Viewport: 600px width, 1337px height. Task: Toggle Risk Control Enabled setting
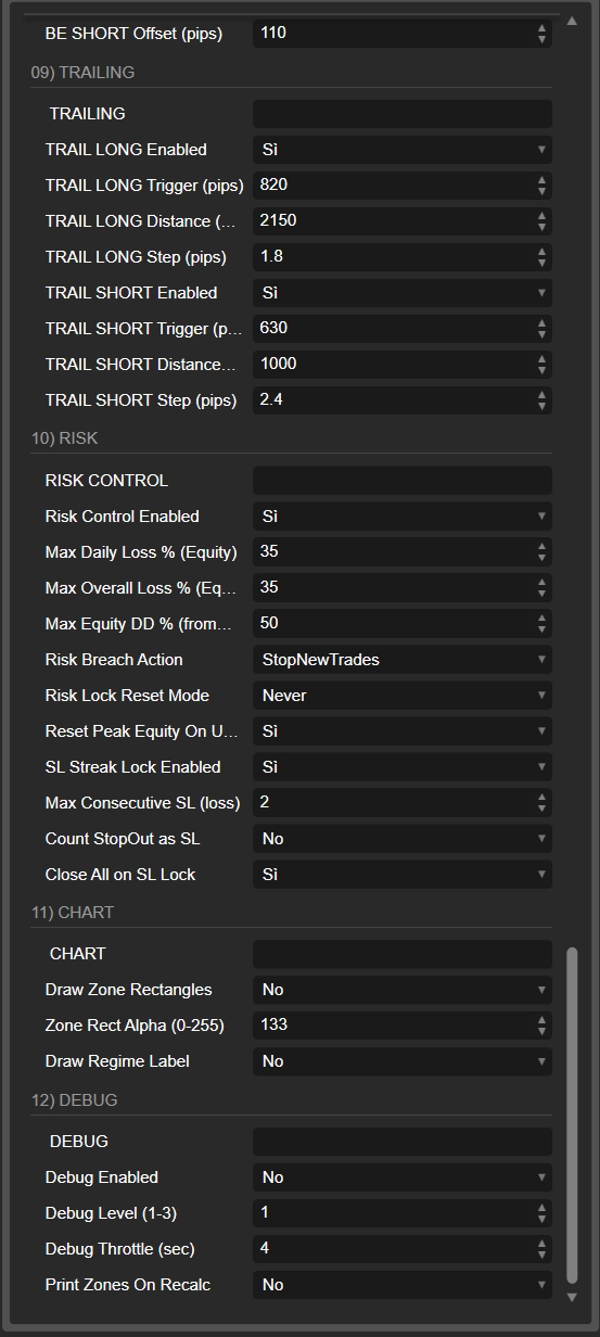tap(402, 517)
